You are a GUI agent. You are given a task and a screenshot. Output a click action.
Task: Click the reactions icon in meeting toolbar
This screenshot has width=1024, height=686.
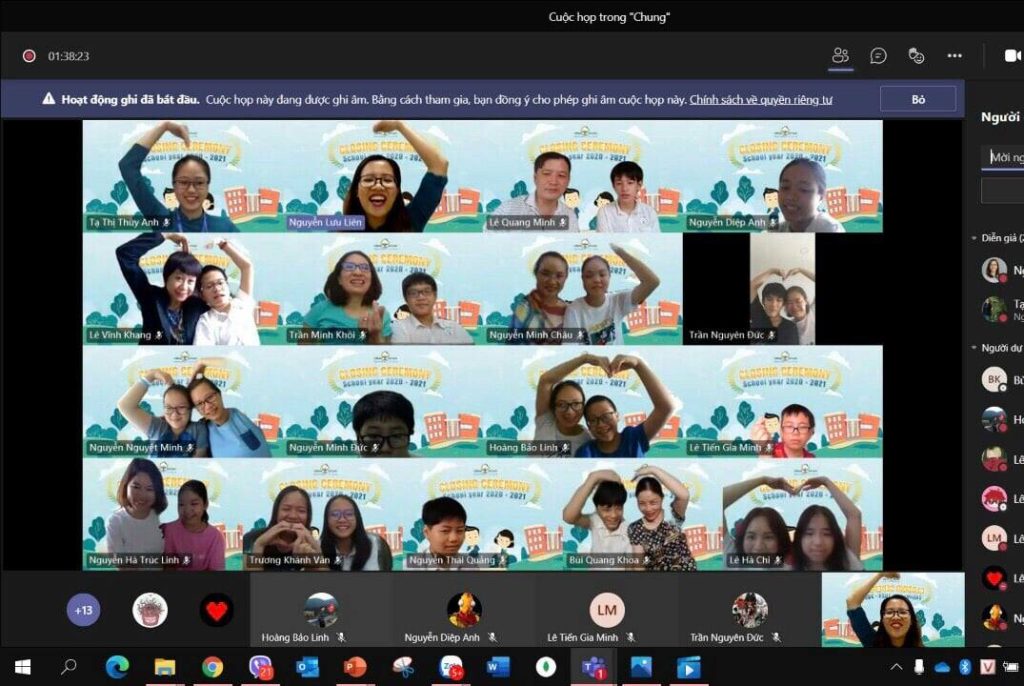pos(916,56)
